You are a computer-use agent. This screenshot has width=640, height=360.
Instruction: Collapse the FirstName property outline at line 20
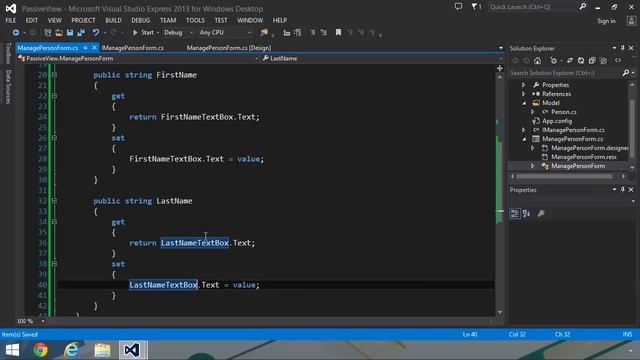[x=54, y=75]
